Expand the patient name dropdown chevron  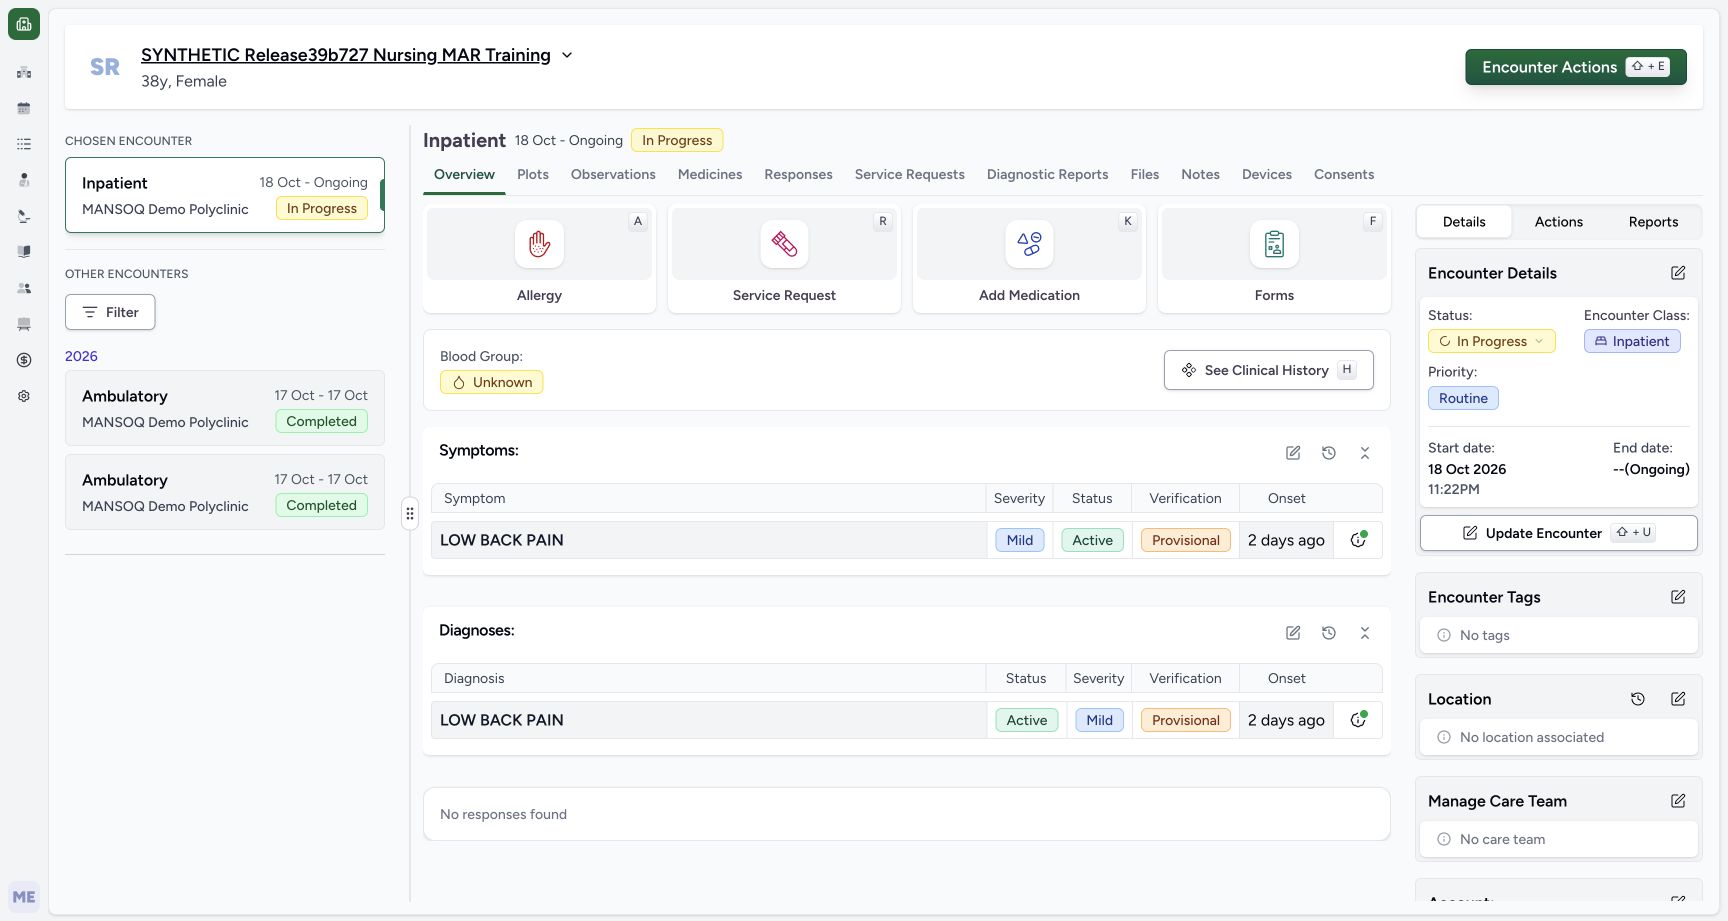point(567,55)
